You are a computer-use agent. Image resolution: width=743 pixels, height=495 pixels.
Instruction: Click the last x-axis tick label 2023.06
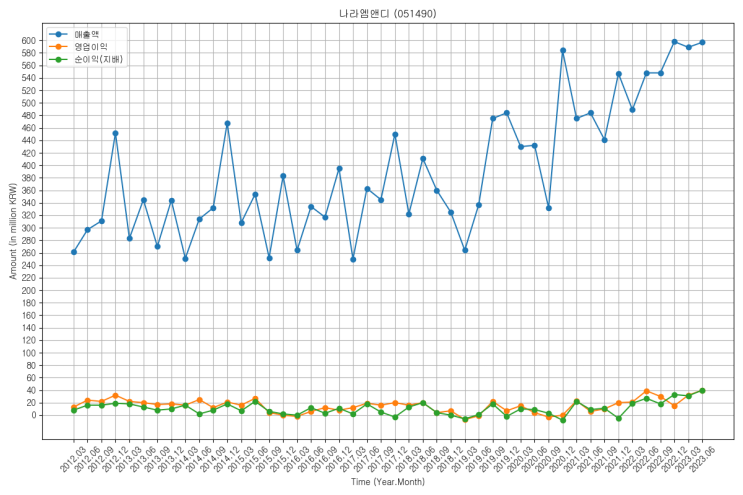tap(701, 459)
